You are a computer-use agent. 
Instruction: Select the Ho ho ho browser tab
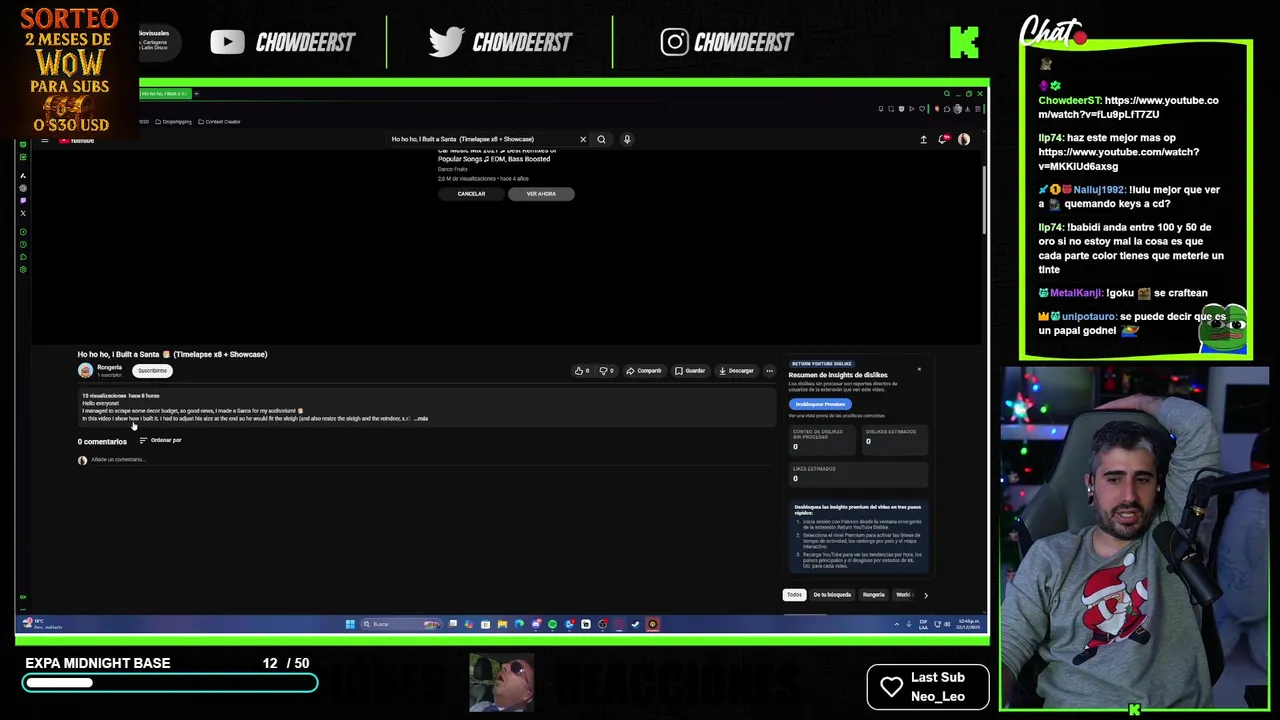(x=165, y=94)
